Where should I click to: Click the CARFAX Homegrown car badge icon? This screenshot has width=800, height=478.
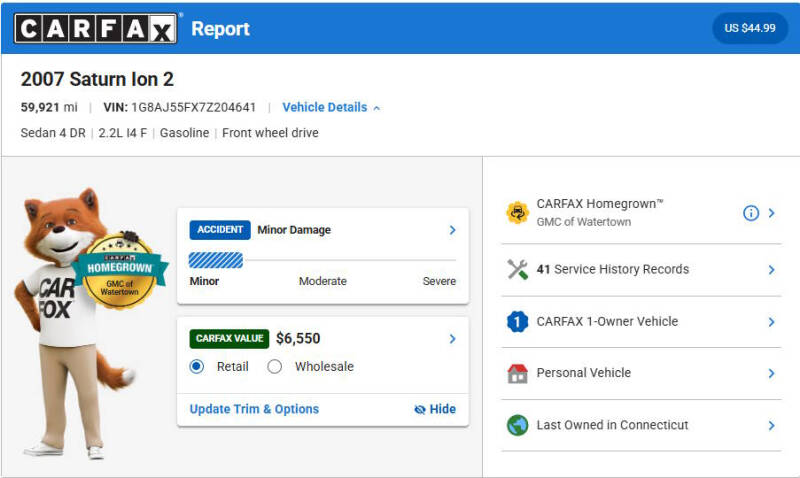(517, 212)
